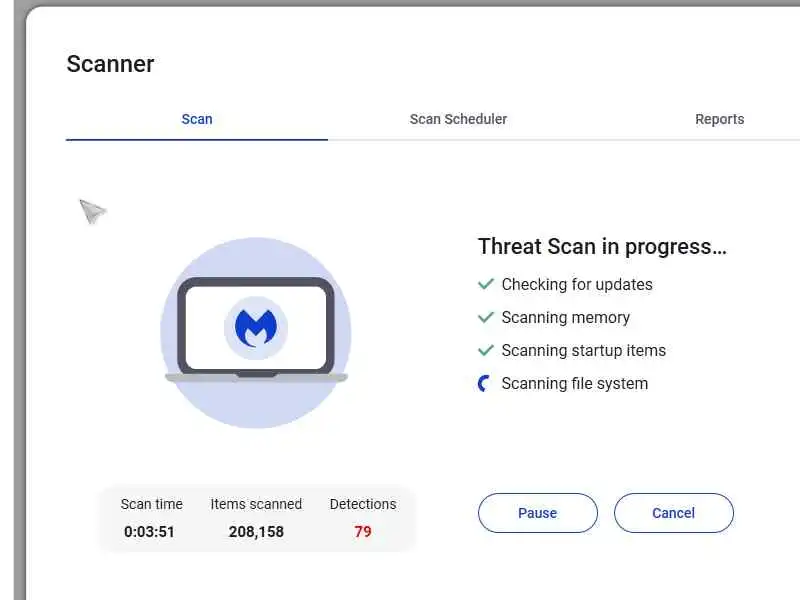The width and height of the screenshot is (800, 600).
Task: Open the Reports tab
Action: (x=719, y=119)
